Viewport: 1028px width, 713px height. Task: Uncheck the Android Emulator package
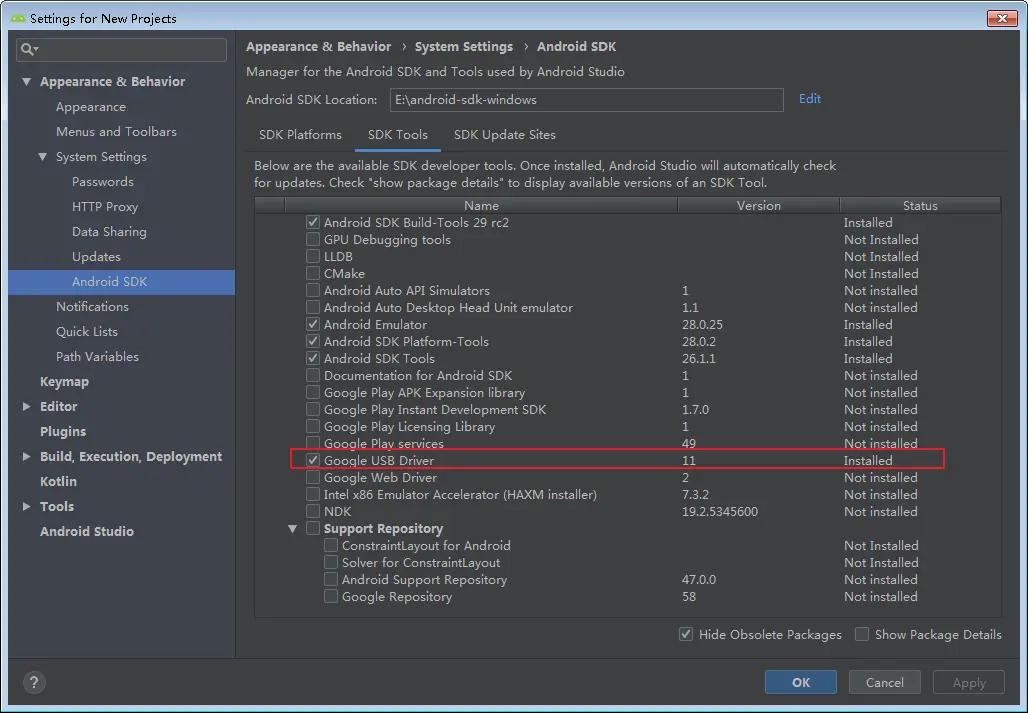click(313, 324)
